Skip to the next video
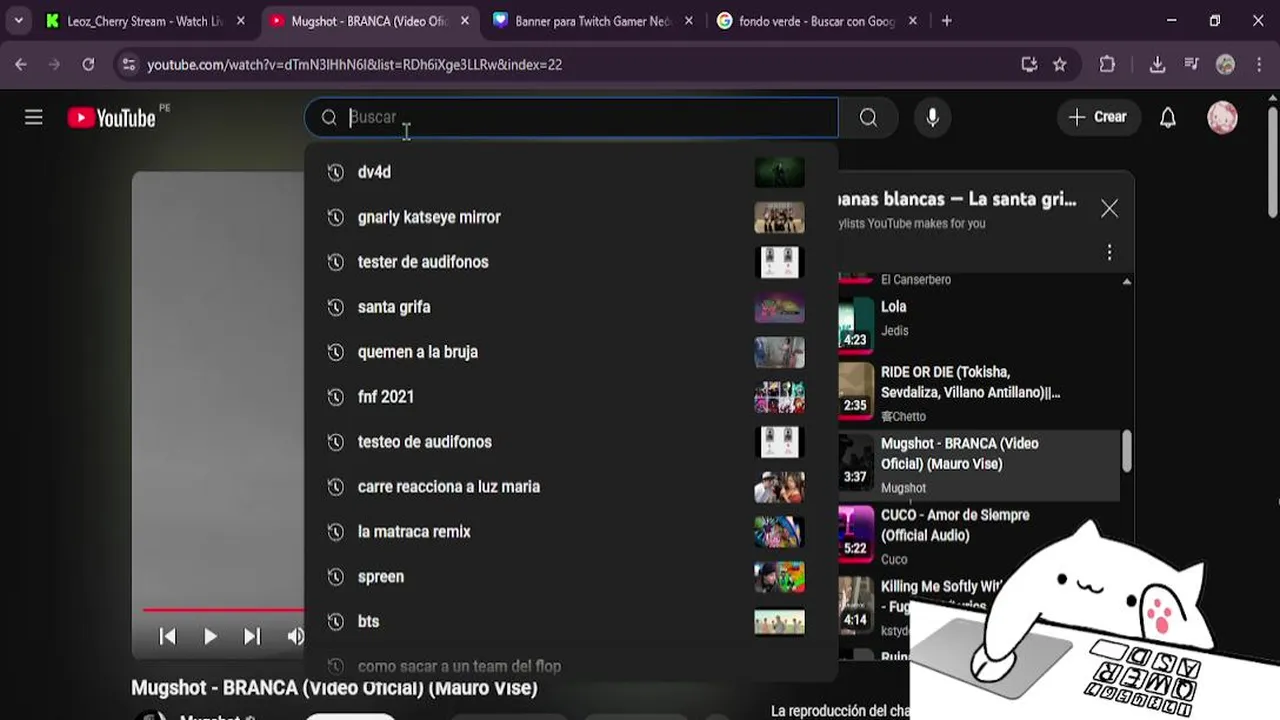 pos(252,636)
